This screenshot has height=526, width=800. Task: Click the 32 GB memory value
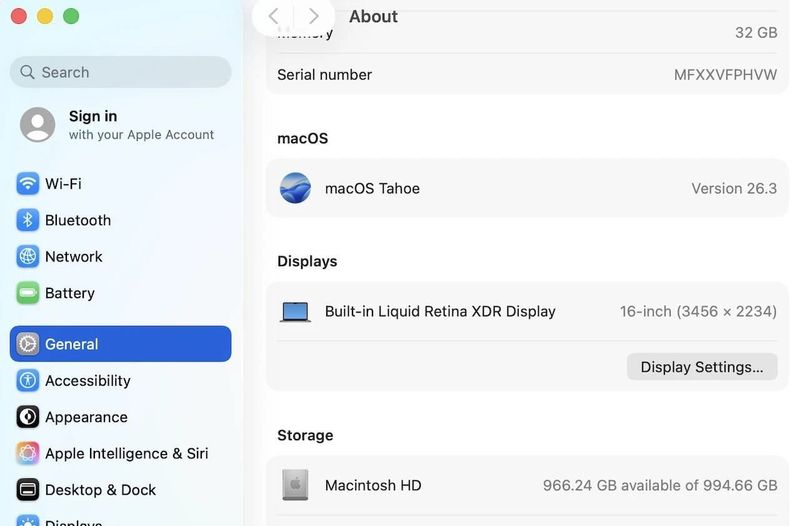point(756,33)
